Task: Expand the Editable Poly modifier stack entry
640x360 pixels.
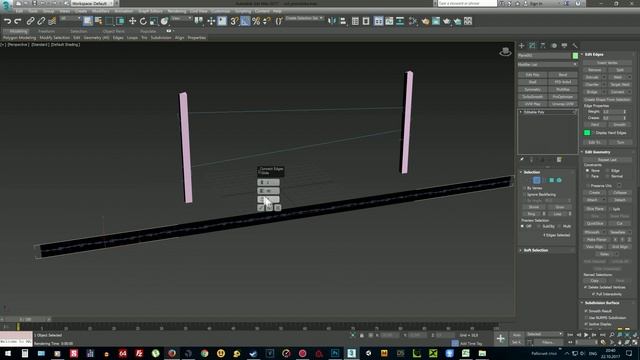Action: 521,112
